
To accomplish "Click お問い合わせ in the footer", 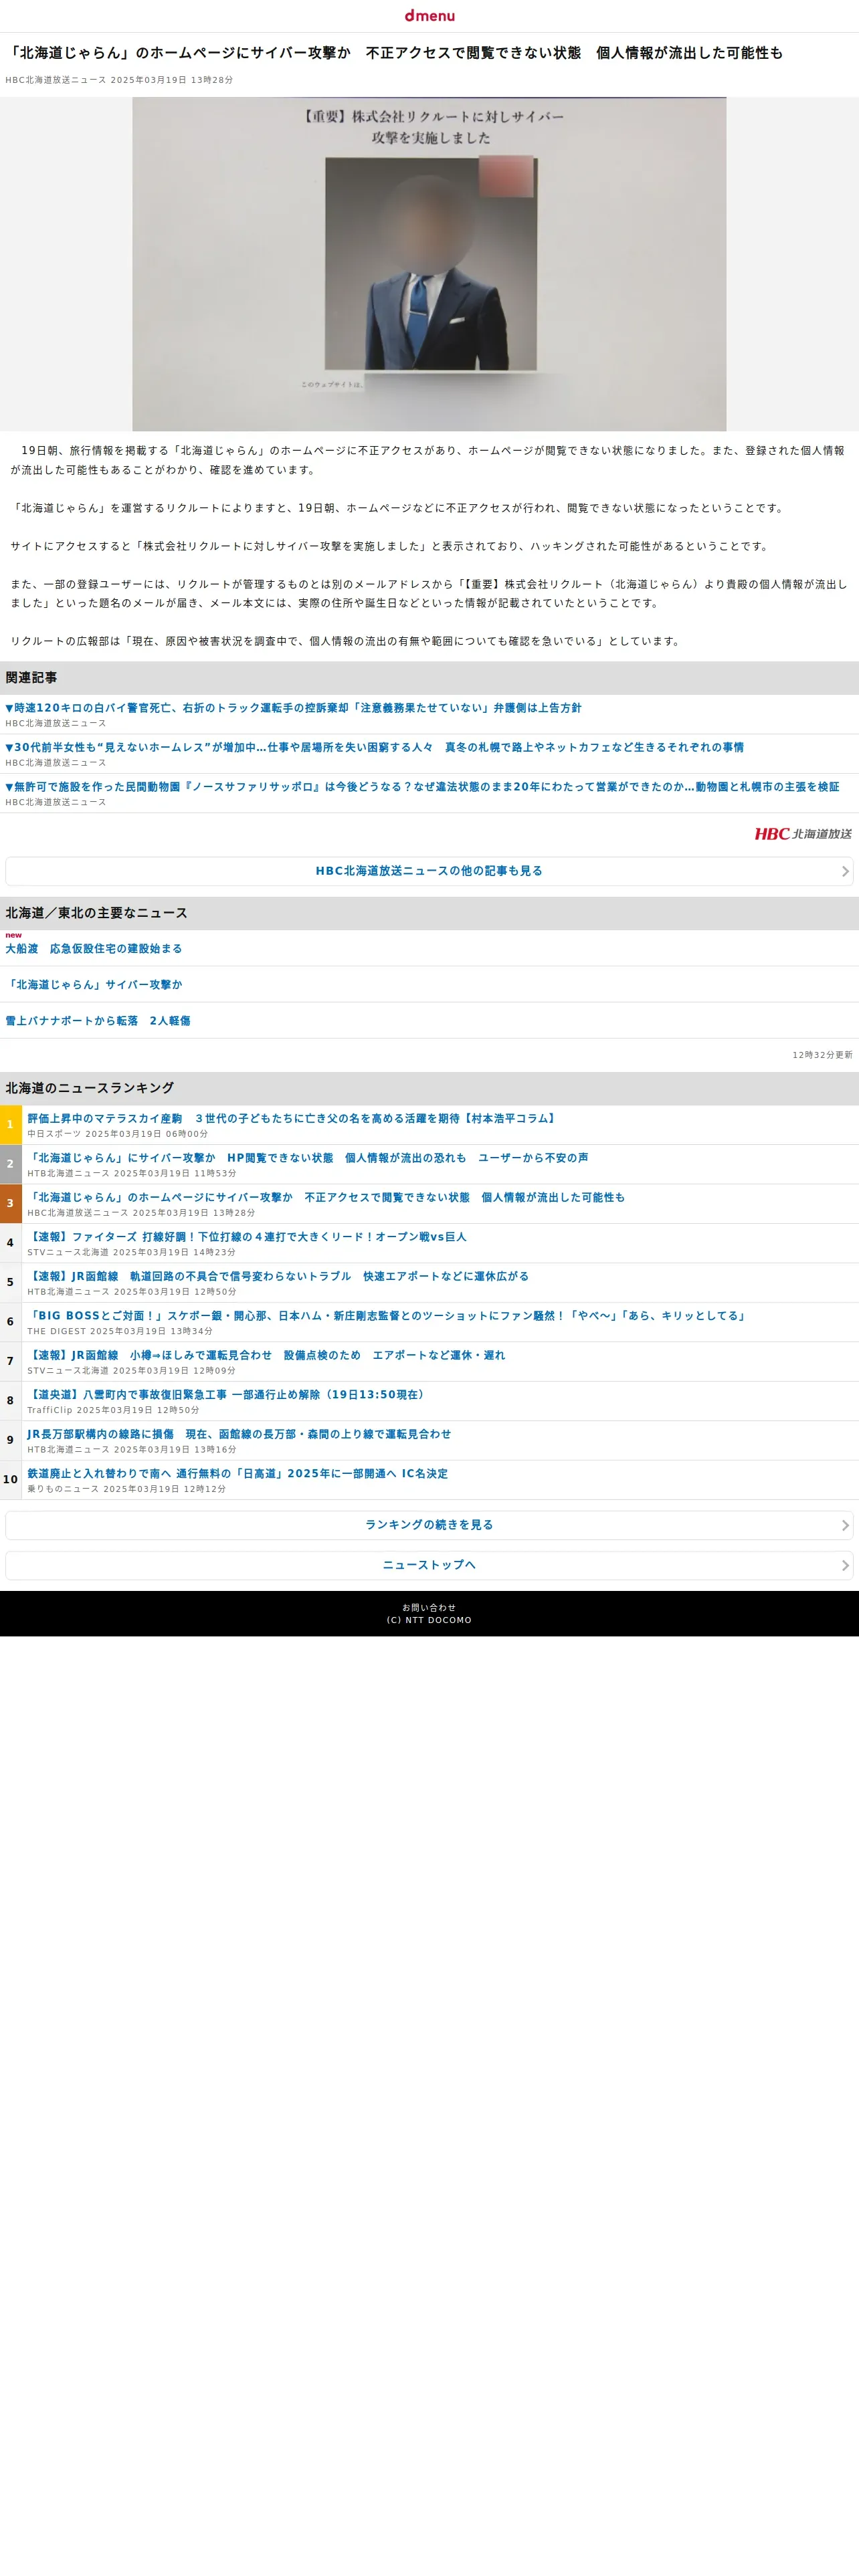I will click(x=429, y=1608).
